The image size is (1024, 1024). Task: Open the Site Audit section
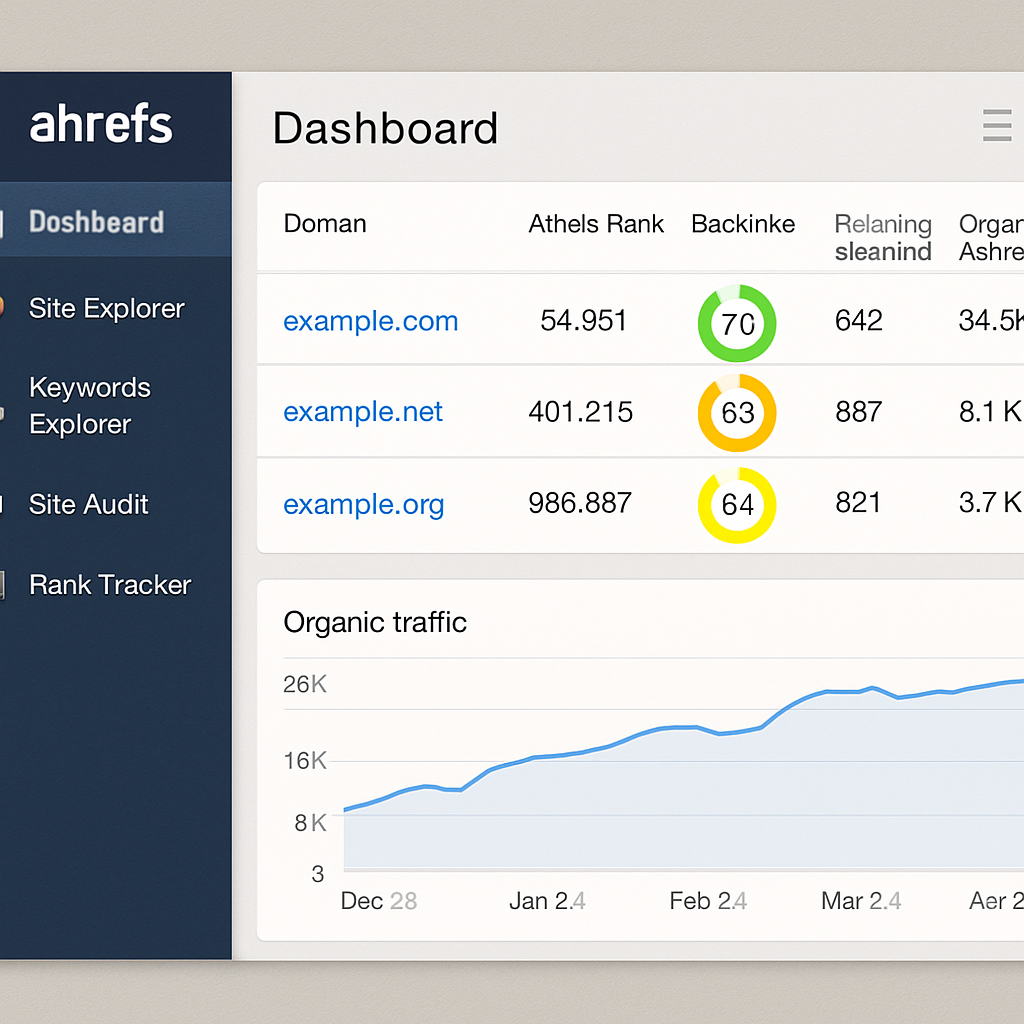pos(88,504)
